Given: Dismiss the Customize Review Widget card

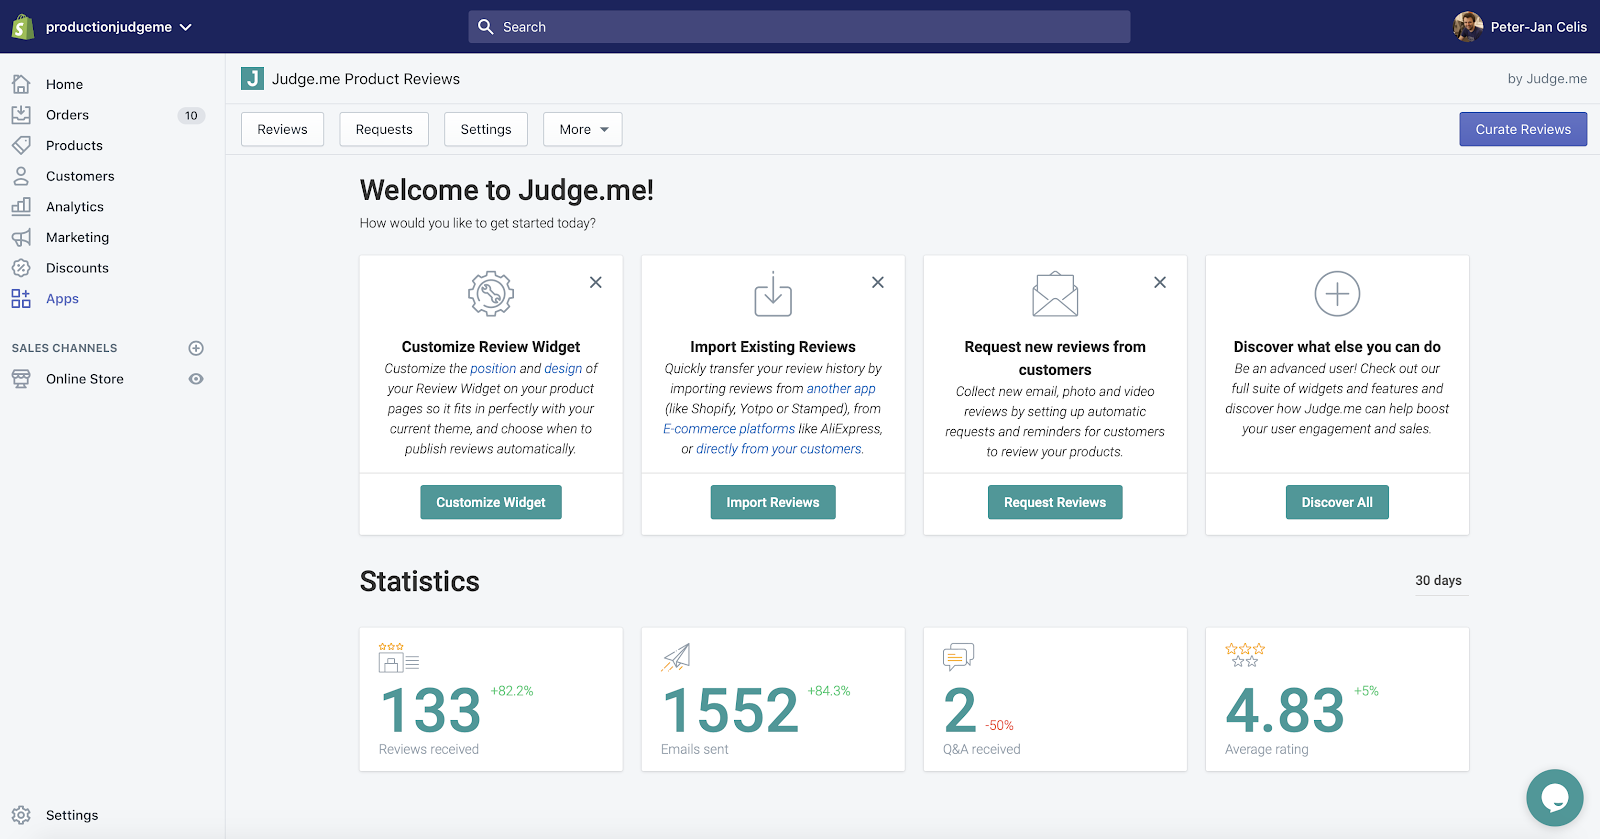Looking at the screenshot, I should [x=596, y=283].
